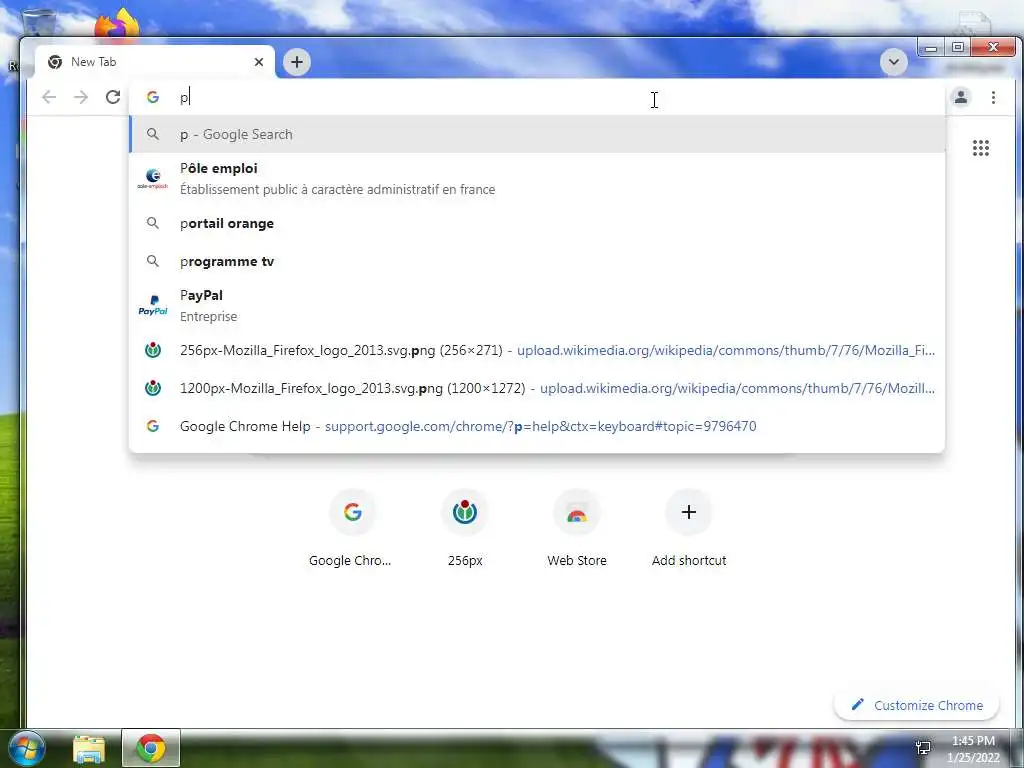
Task: Expand the tab search dropdown arrow
Action: pyautogui.click(x=893, y=62)
